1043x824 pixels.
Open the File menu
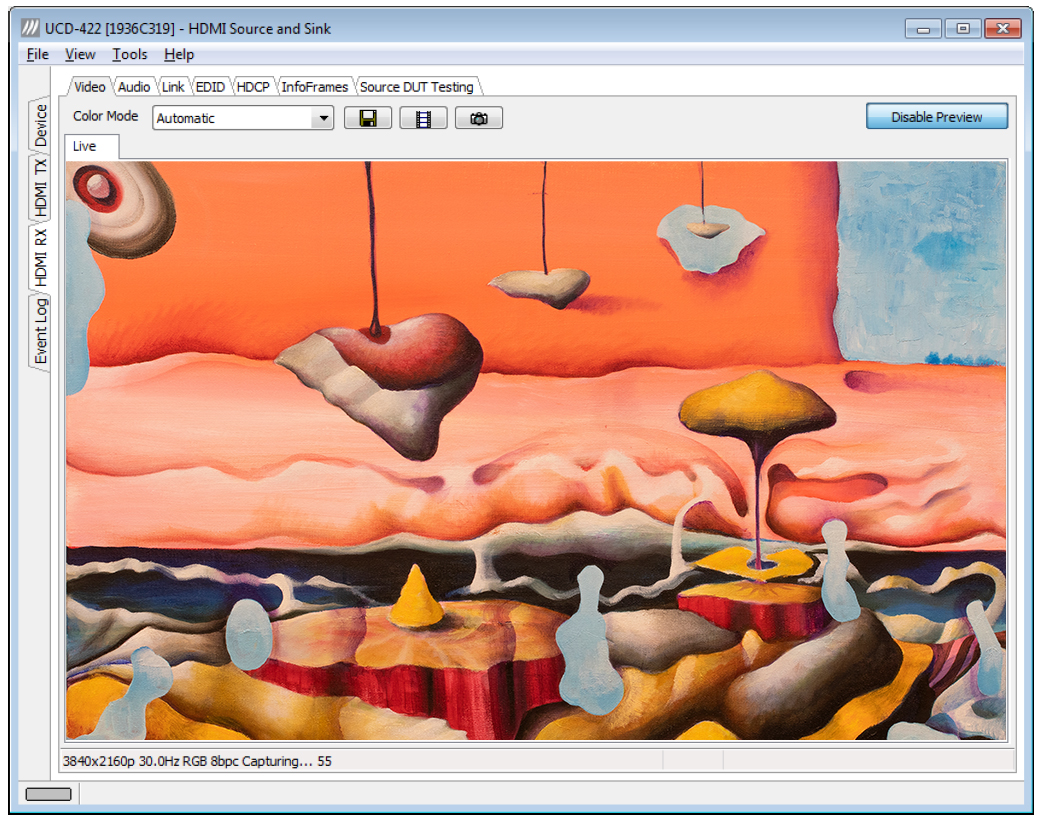37,55
